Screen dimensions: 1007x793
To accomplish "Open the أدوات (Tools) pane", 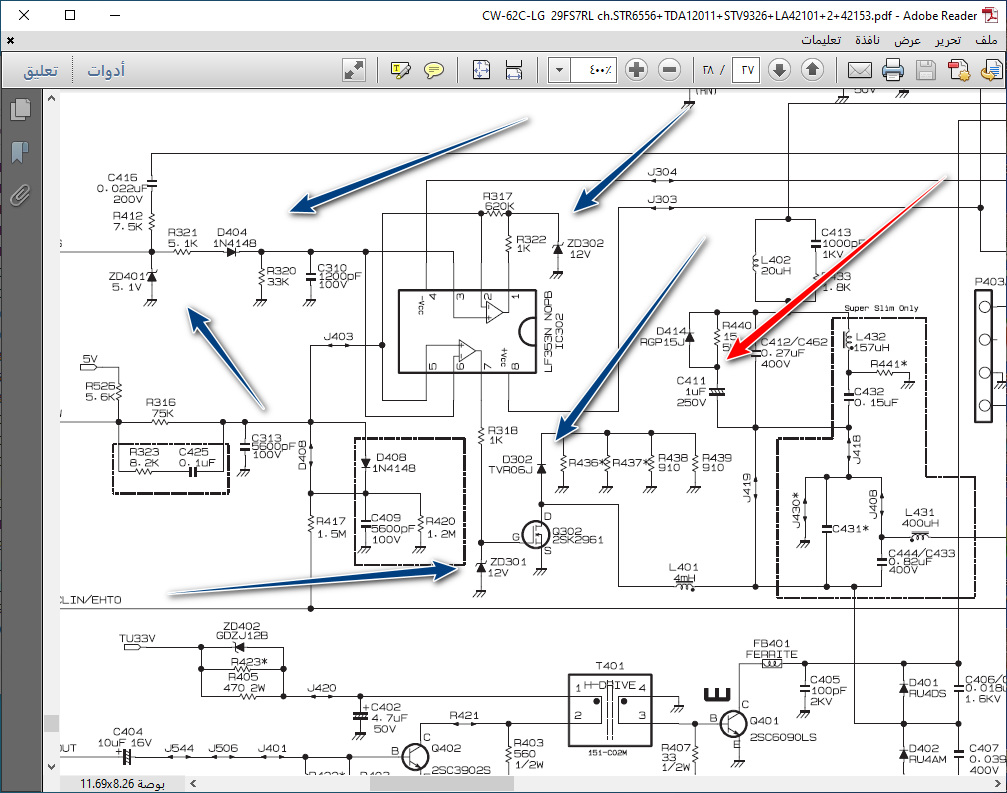I will [106, 70].
